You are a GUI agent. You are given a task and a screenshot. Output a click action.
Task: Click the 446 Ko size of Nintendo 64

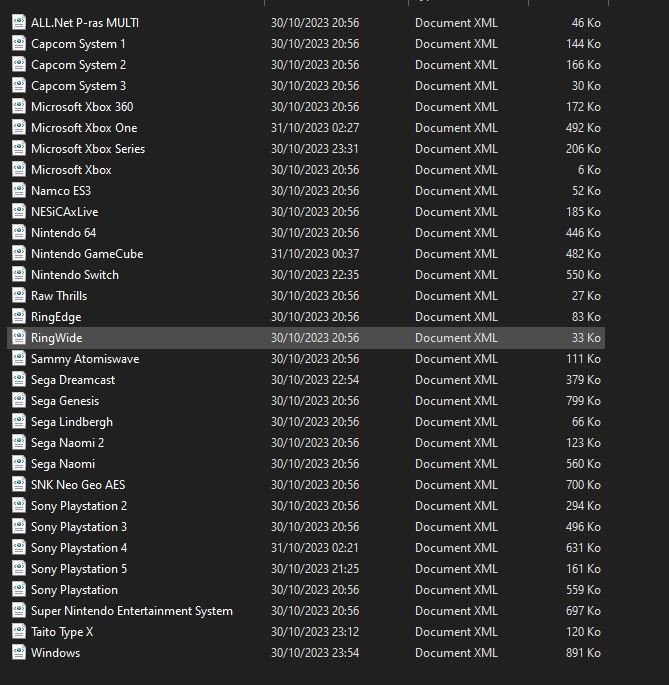pyautogui.click(x=583, y=232)
